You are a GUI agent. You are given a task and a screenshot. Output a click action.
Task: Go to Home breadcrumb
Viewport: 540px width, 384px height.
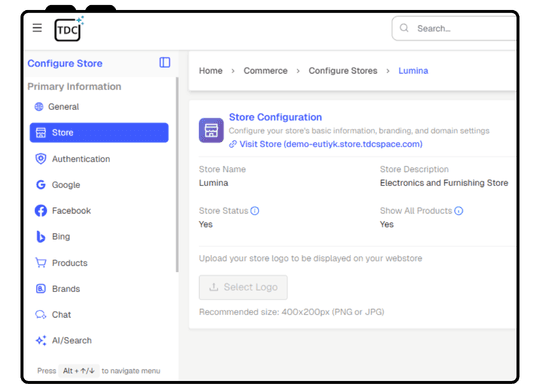pyautogui.click(x=210, y=71)
